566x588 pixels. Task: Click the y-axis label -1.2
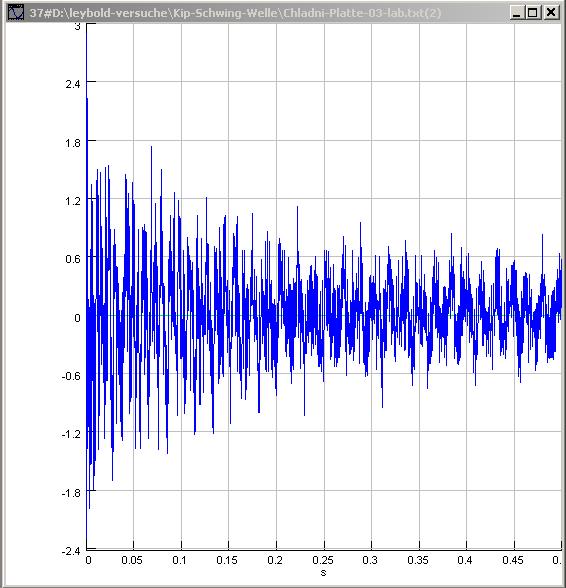[x=71, y=434]
